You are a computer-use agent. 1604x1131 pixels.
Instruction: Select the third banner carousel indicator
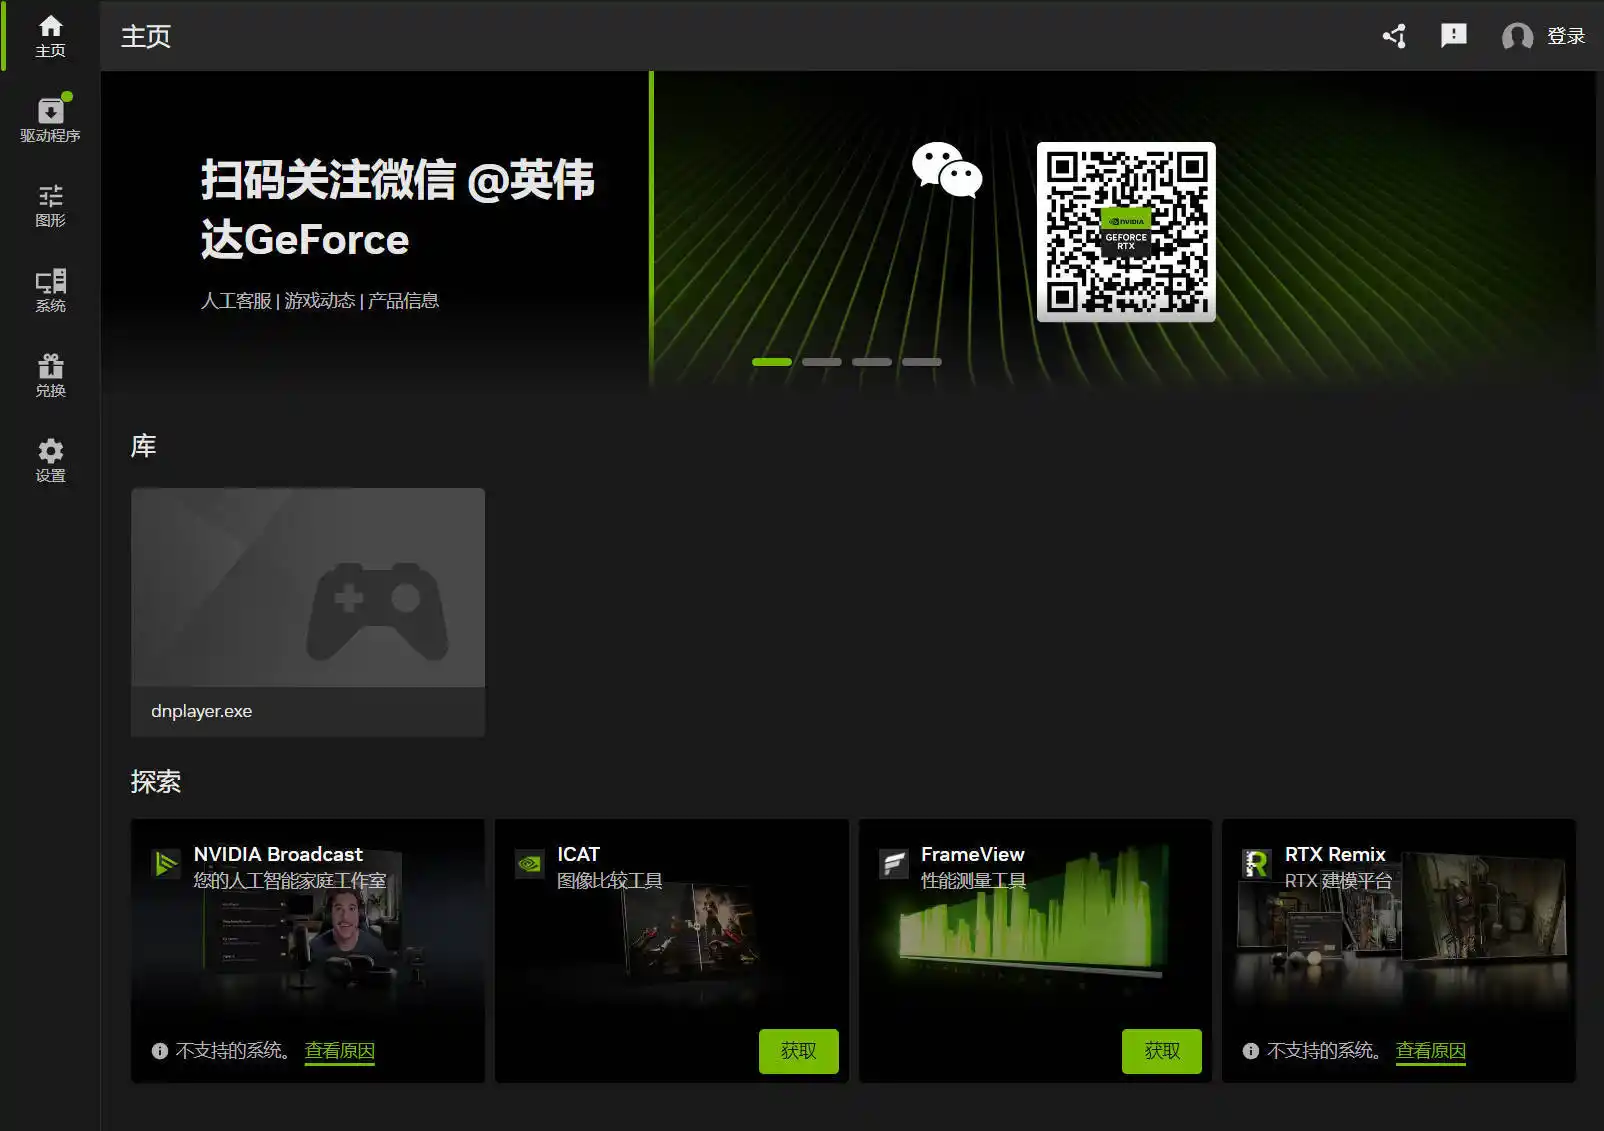click(872, 362)
